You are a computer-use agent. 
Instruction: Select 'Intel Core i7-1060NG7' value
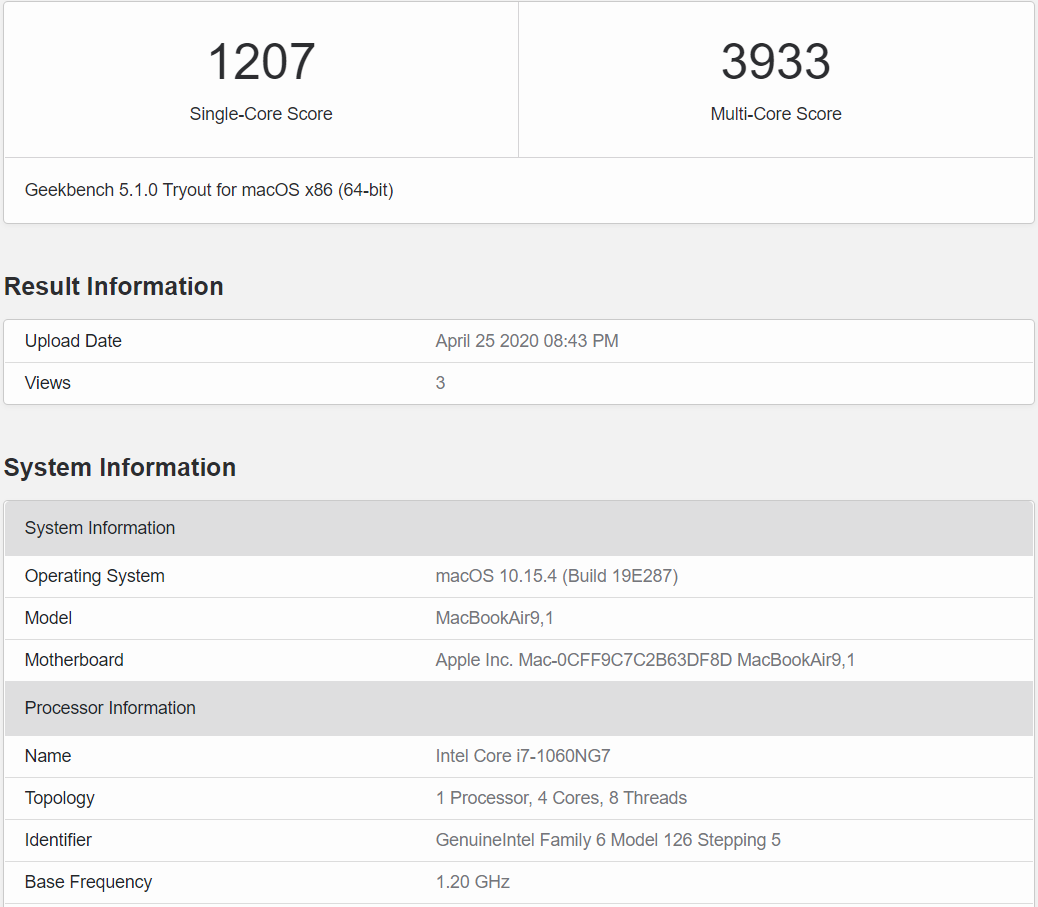523,756
